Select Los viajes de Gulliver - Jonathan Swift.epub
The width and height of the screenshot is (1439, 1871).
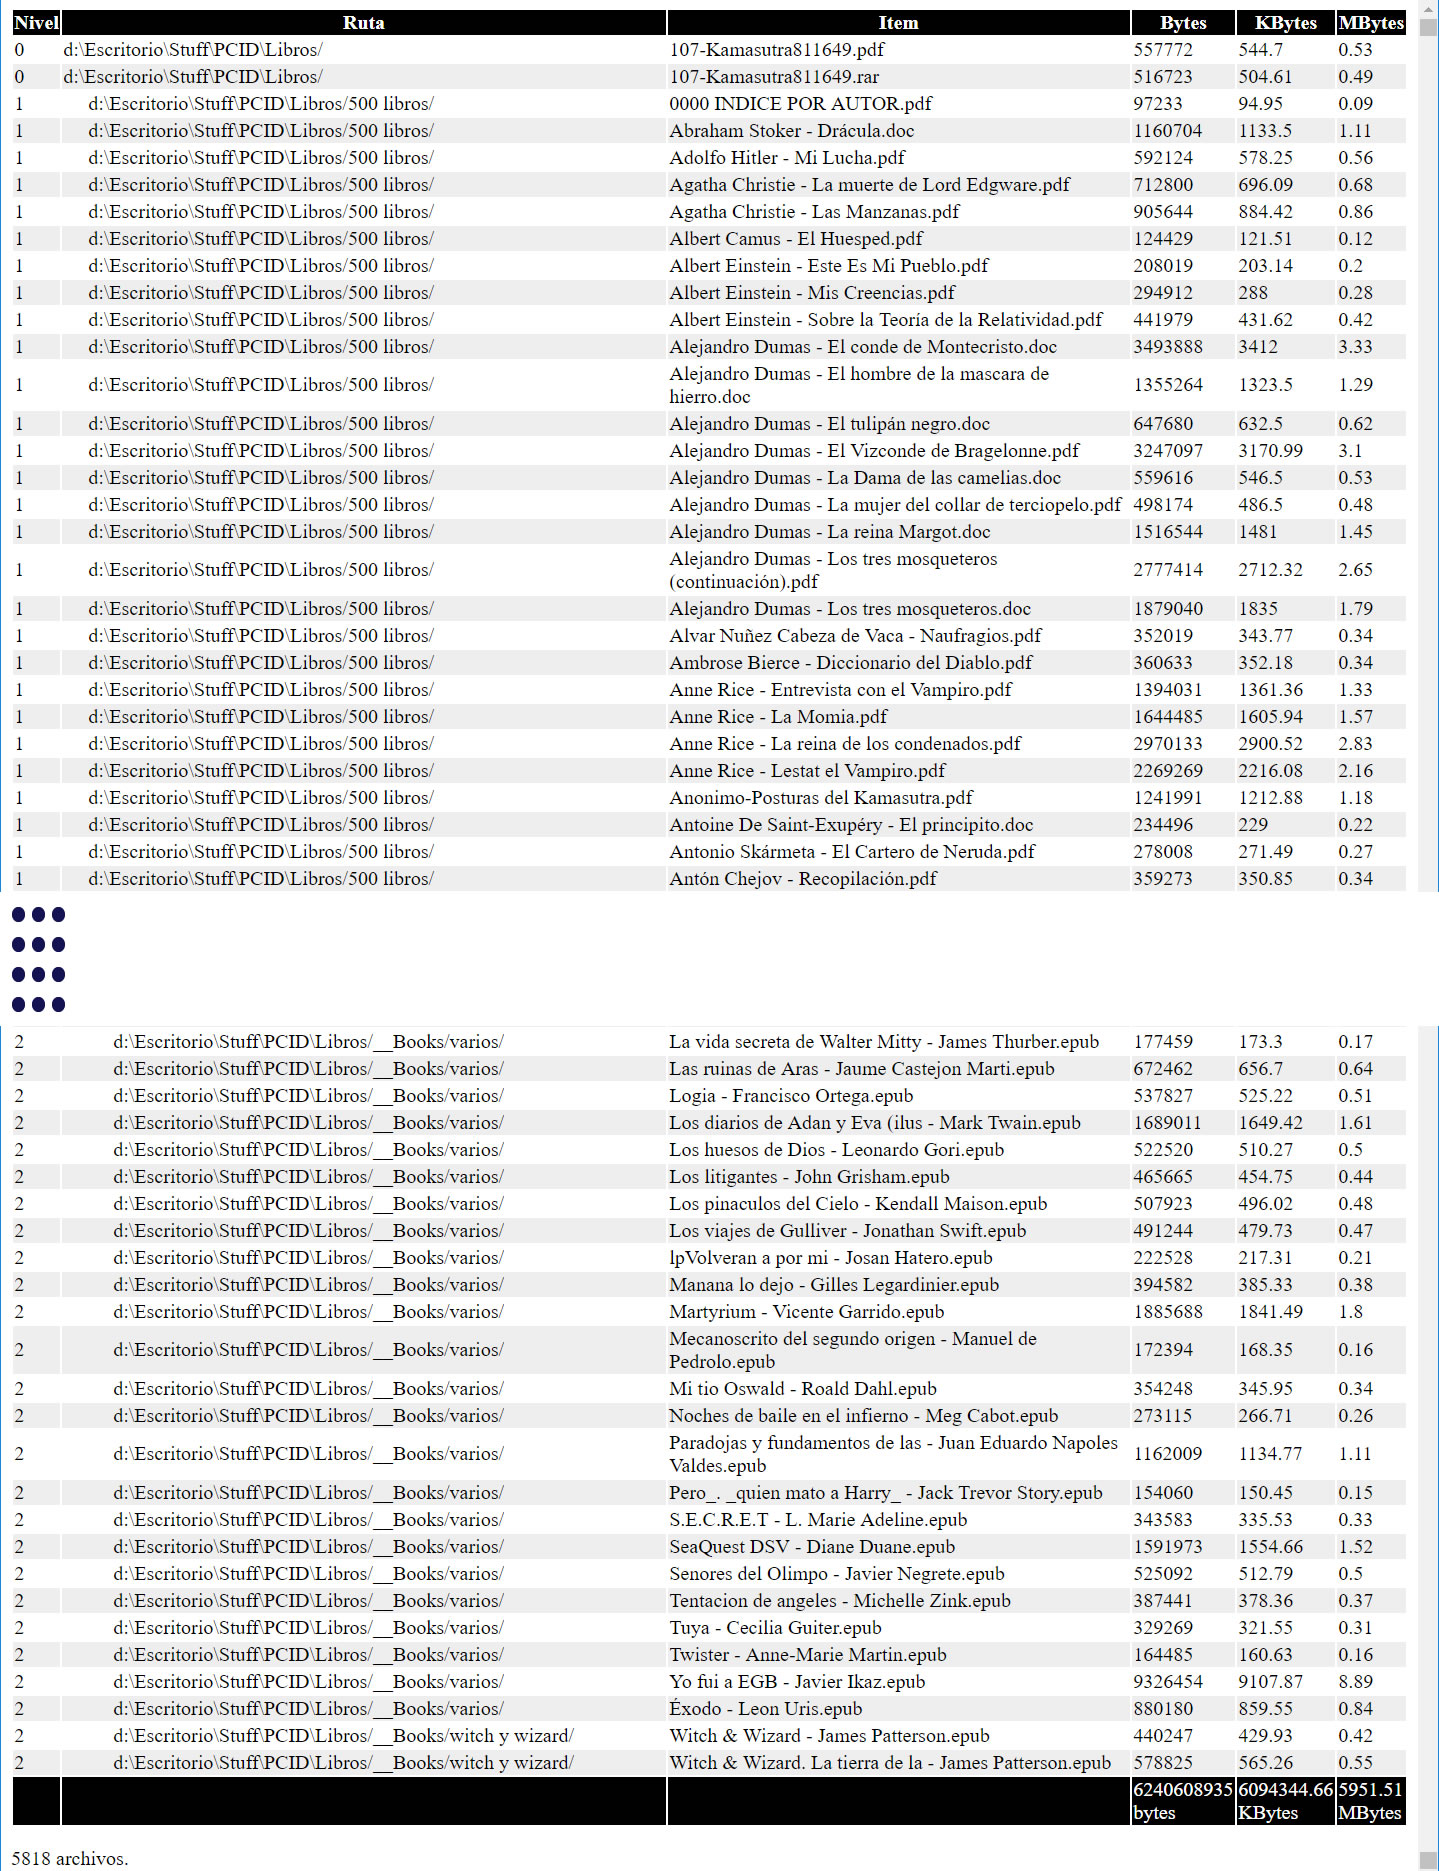[x=847, y=1231]
